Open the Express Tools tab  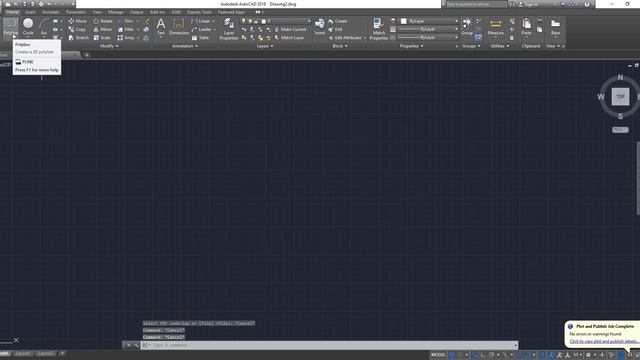pos(199,12)
